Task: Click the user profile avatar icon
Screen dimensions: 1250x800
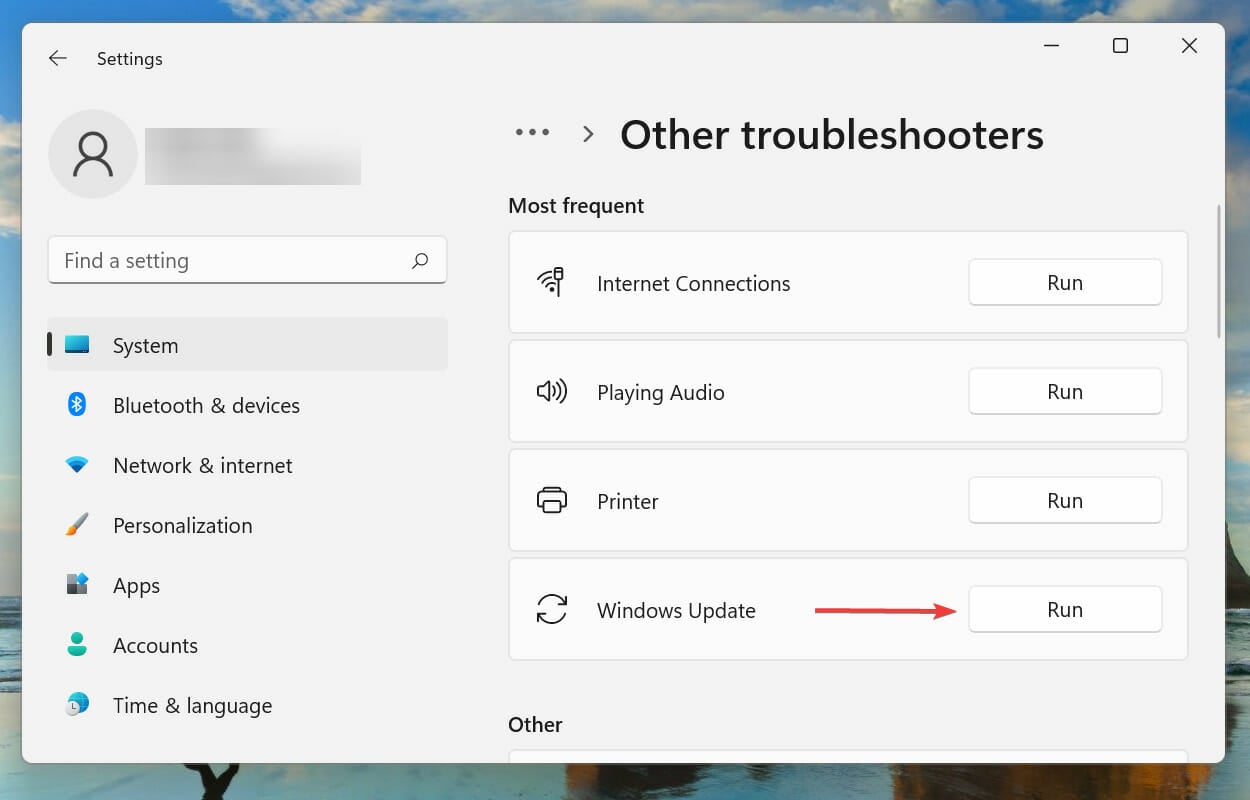Action: [x=93, y=154]
